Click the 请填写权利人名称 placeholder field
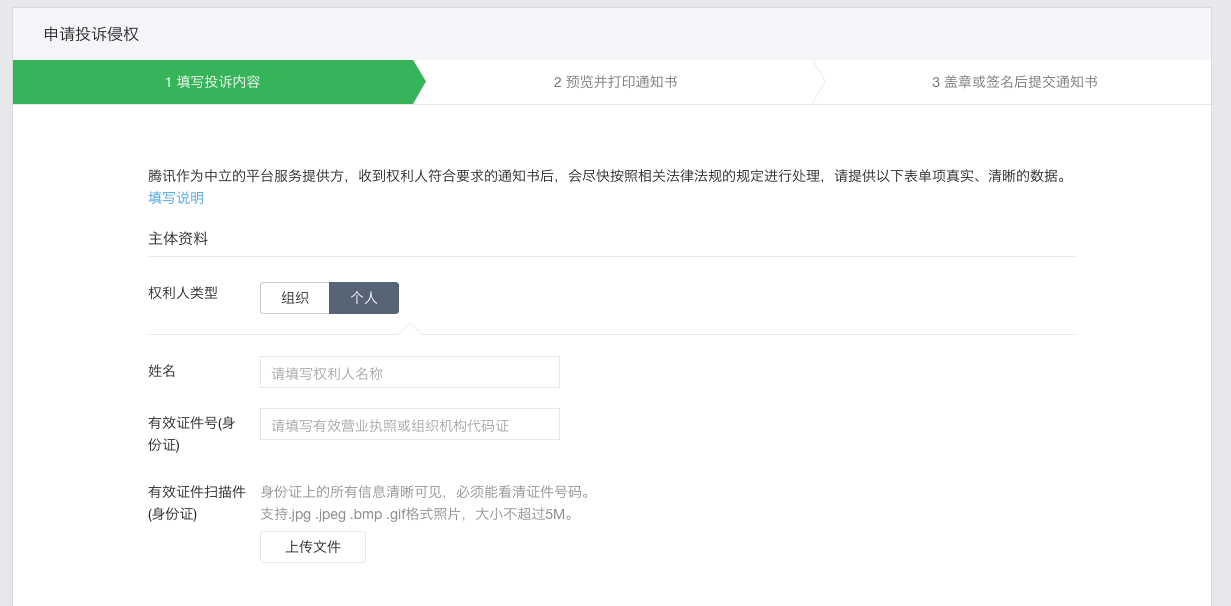The image size is (1231, 606). click(x=409, y=371)
